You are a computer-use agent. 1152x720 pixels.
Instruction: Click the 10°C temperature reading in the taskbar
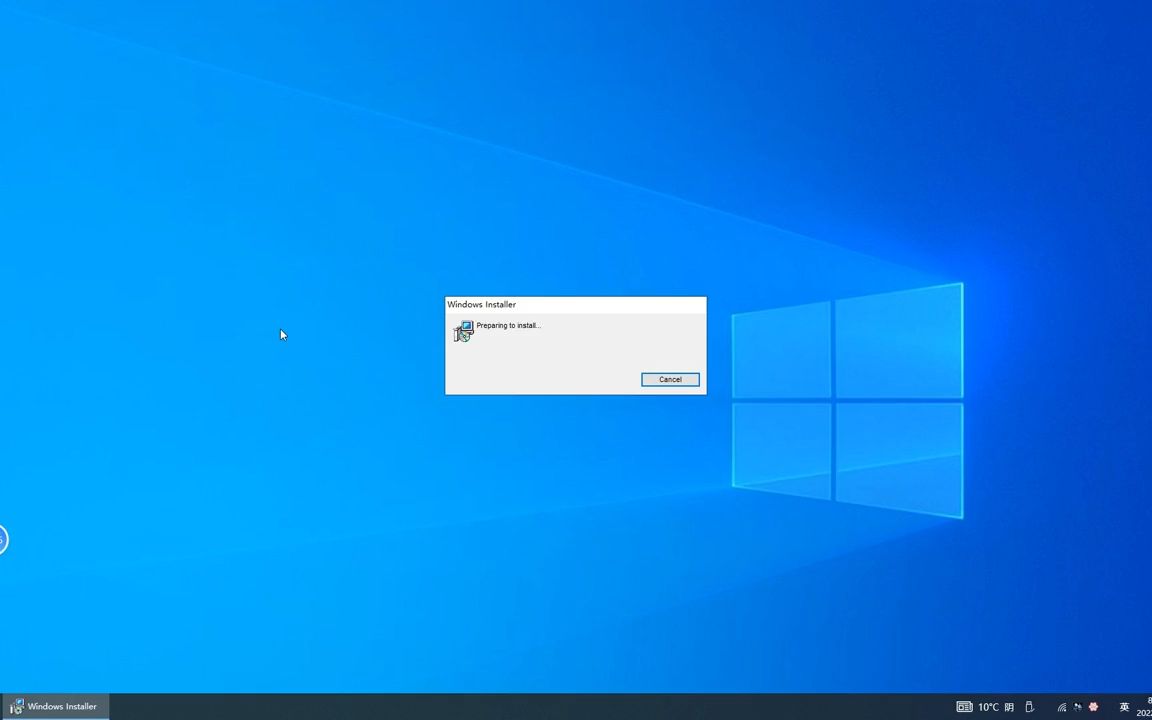pos(987,706)
